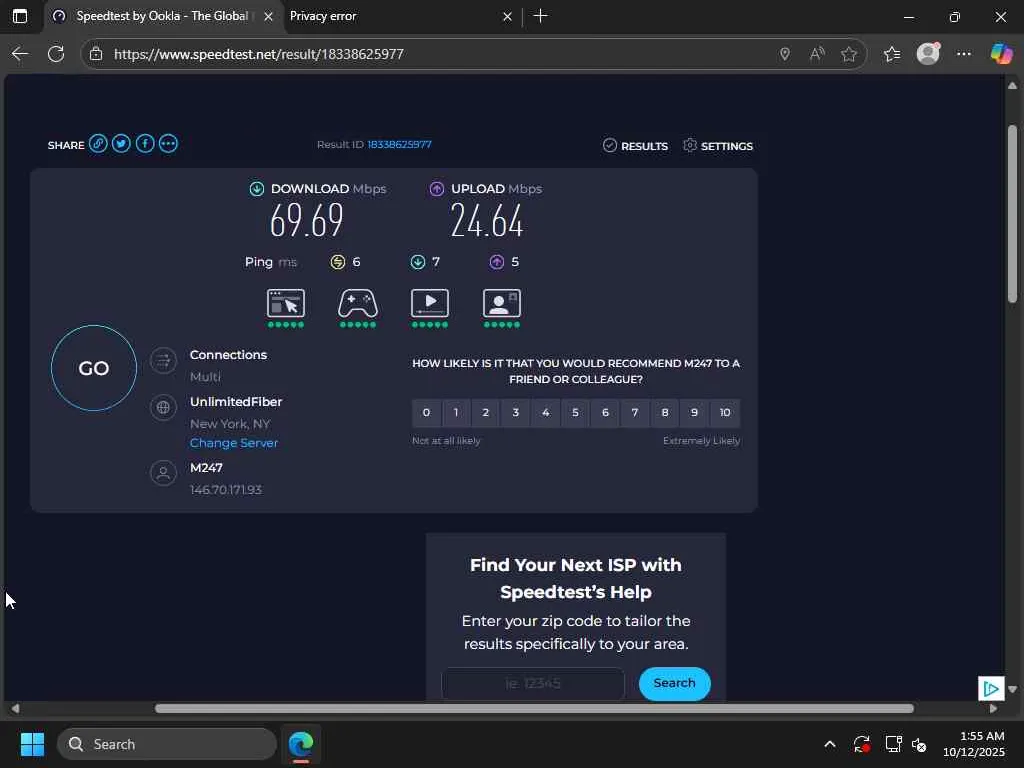This screenshot has height=768, width=1024.
Task: Open the Favorites list
Action: click(x=892, y=54)
